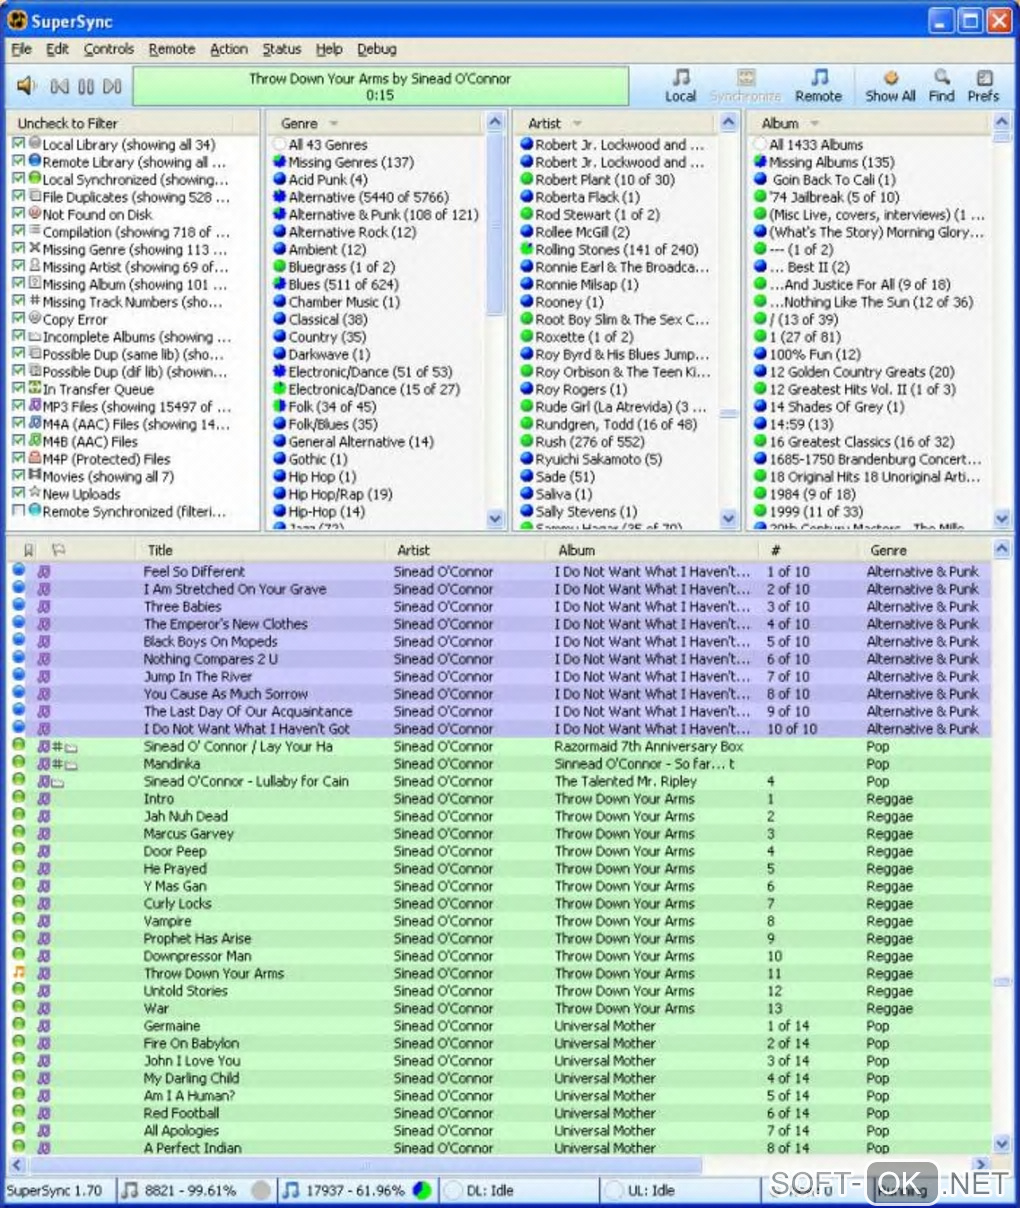The height and width of the screenshot is (1208, 1020).
Task: Pause the current playback
Action: (x=86, y=87)
